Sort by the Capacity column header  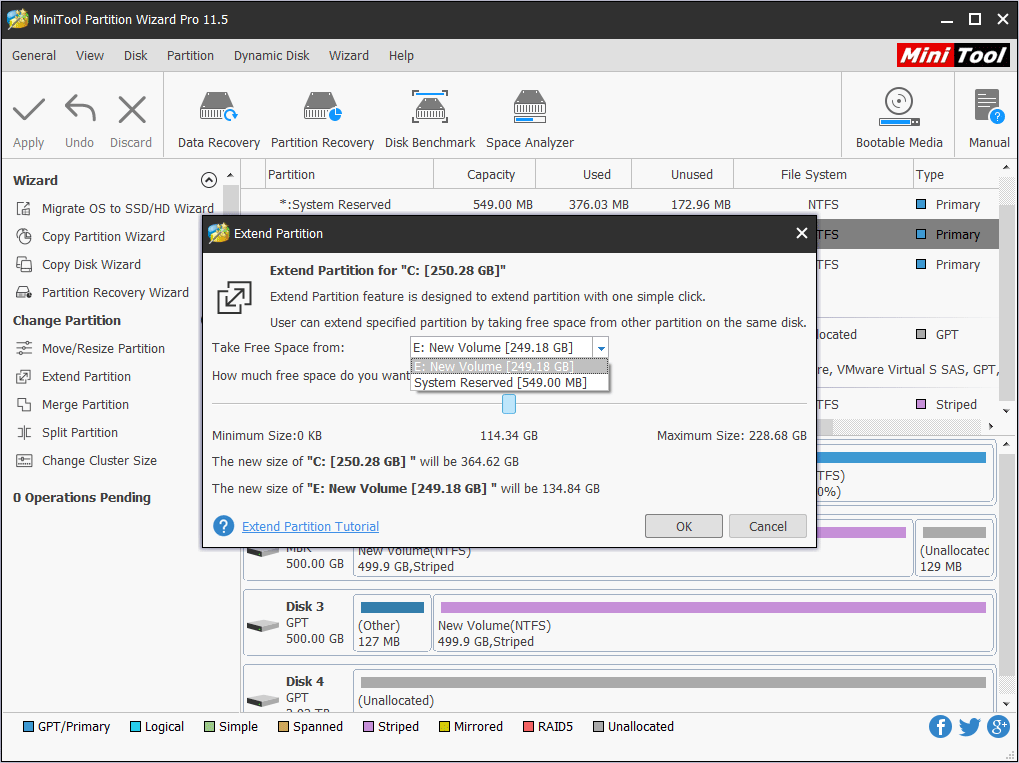pos(485,175)
